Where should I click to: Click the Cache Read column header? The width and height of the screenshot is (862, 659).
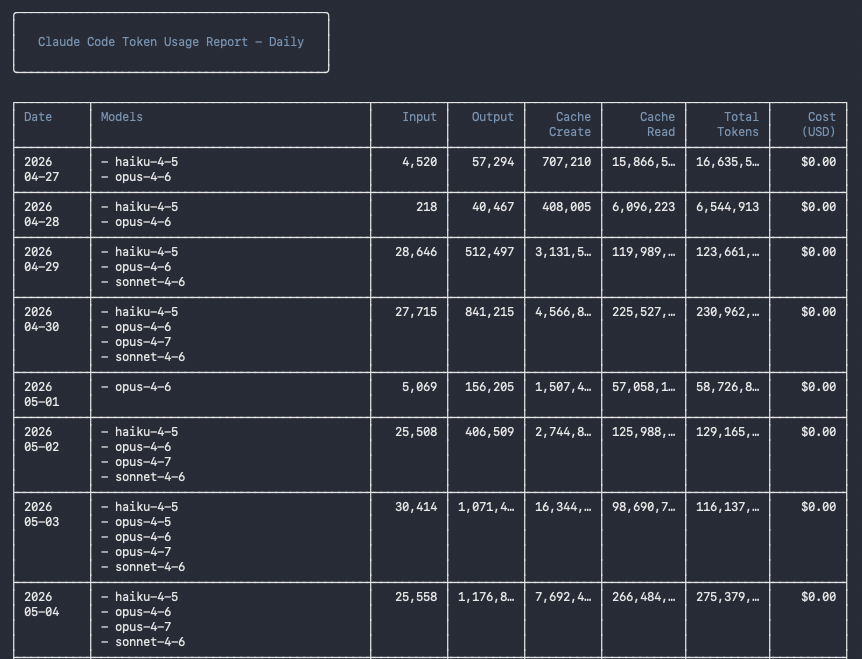(657, 124)
